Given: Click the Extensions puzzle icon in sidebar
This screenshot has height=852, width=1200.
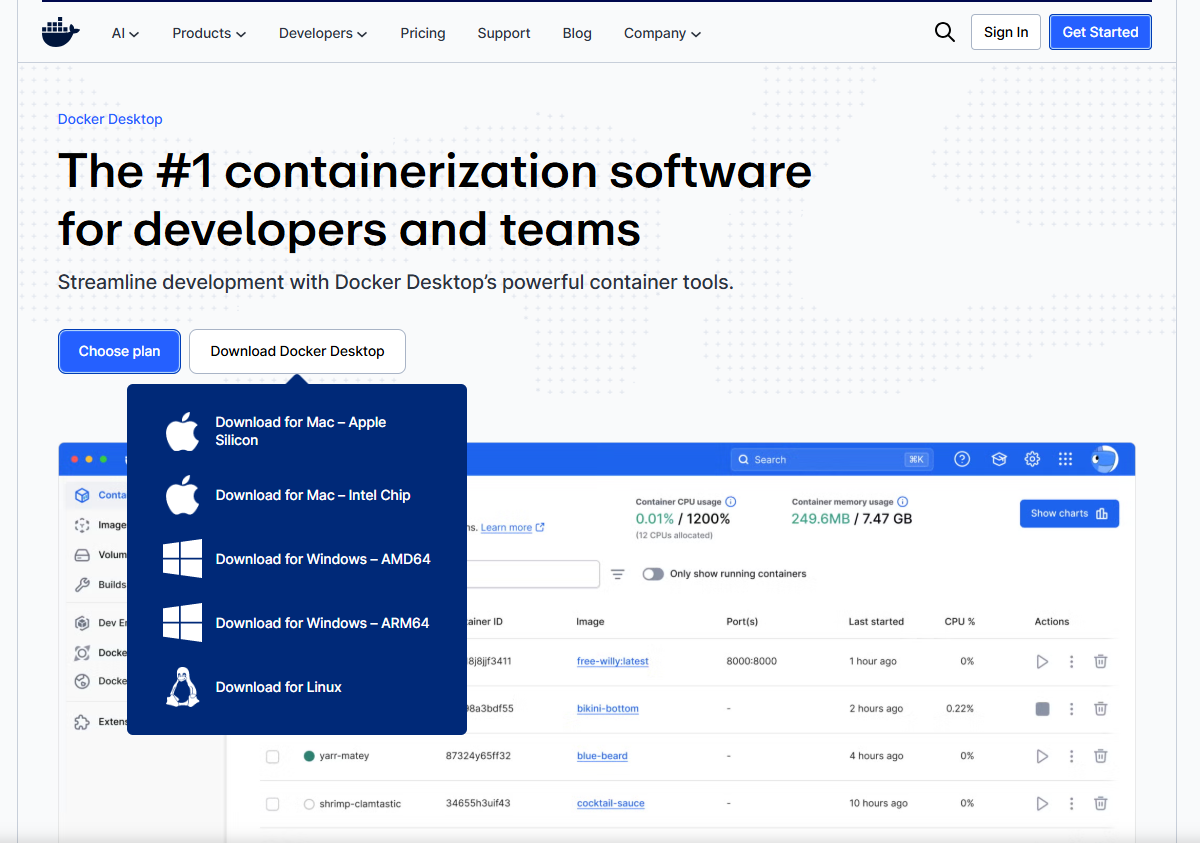Looking at the screenshot, I should click(82, 721).
